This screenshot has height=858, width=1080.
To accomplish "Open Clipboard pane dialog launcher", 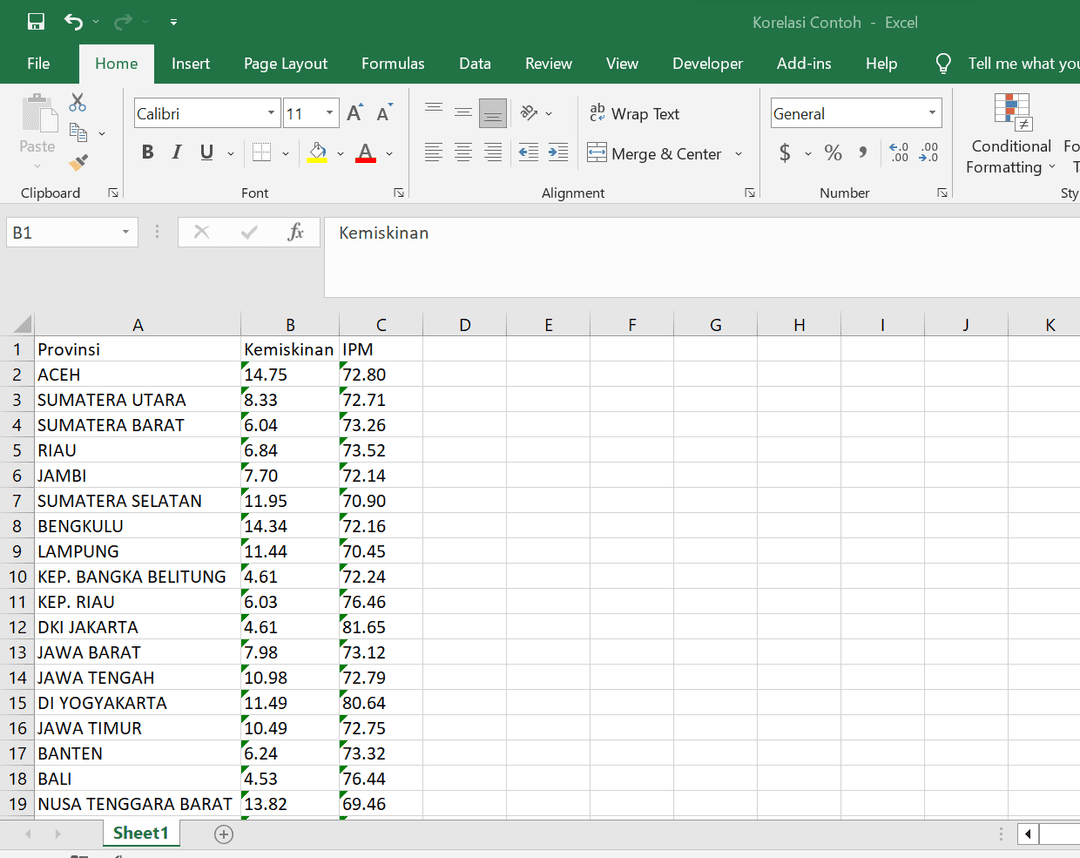I will pyautogui.click(x=113, y=193).
